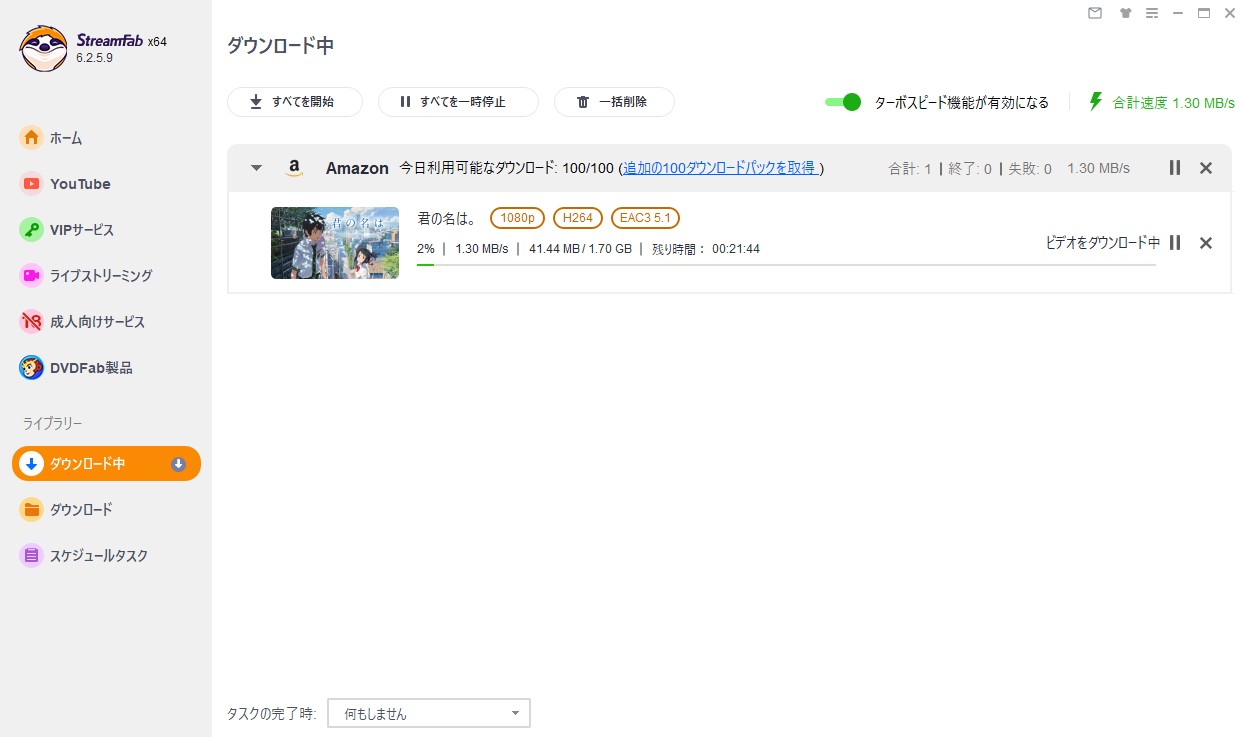Open the タスクの完了時 dropdown

[x=428, y=713]
